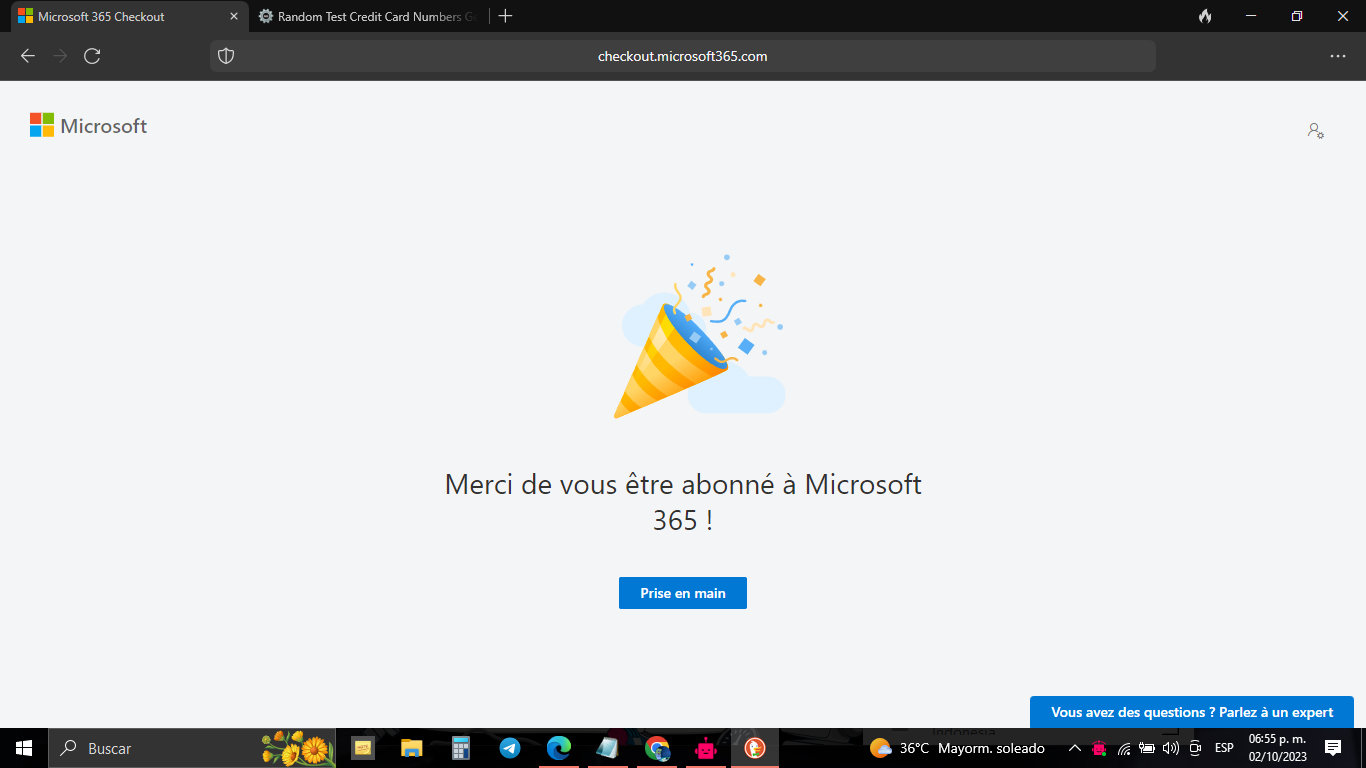Viewport: 1366px width, 768px height.
Task: Open the notification center
Action: click(x=1332, y=748)
